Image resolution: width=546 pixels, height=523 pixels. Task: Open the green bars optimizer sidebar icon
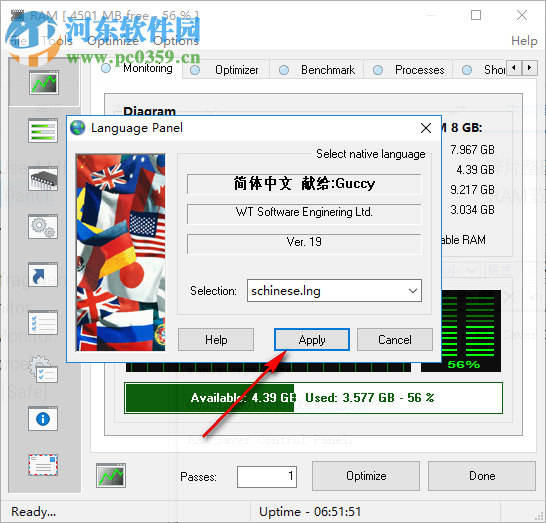pyautogui.click(x=43, y=131)
